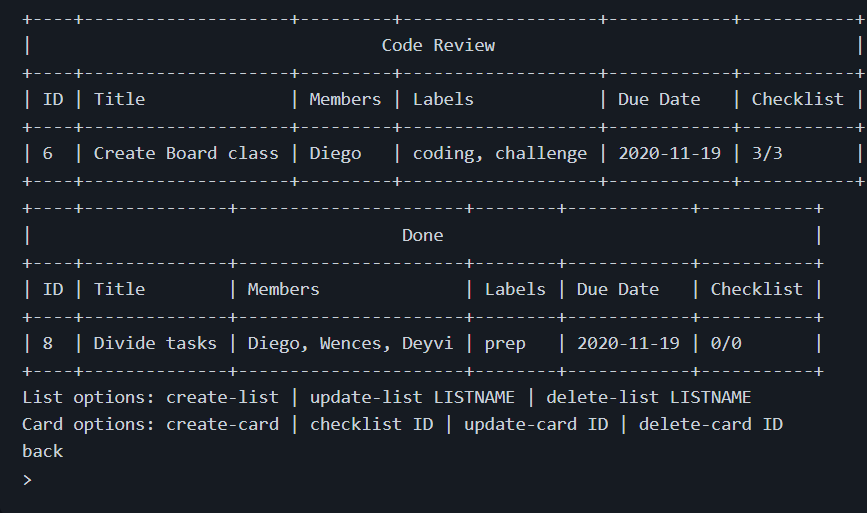Click the ID header in Done table

point(53,290)
